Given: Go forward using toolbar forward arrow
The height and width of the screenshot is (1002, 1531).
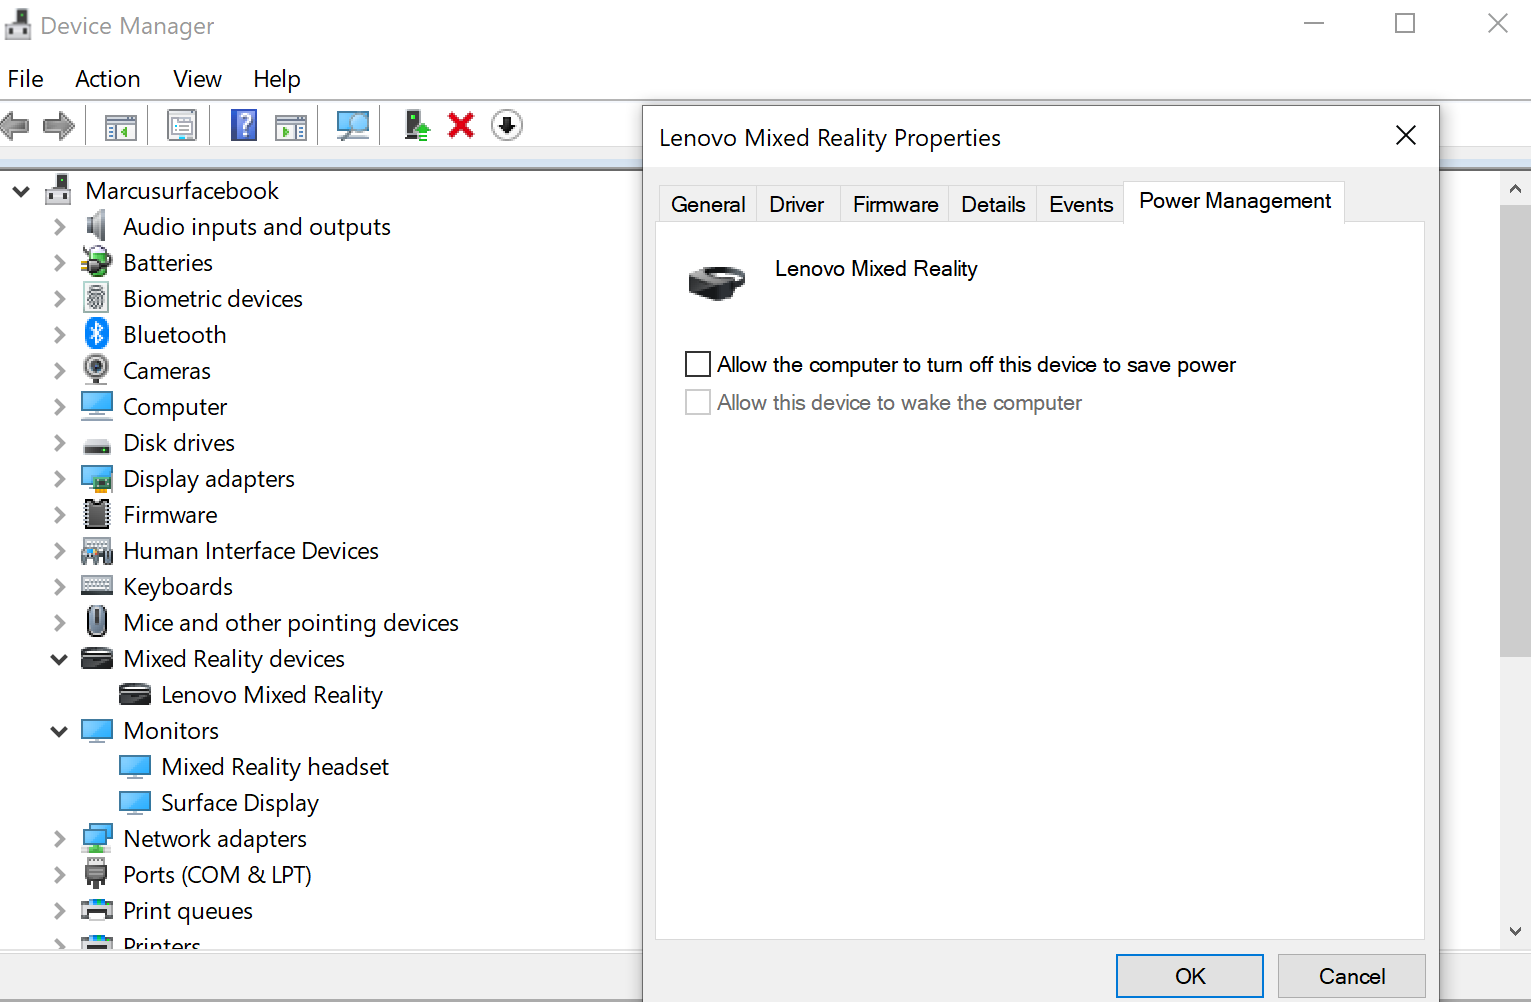Looking at the screenshot, I should [59, 126].
